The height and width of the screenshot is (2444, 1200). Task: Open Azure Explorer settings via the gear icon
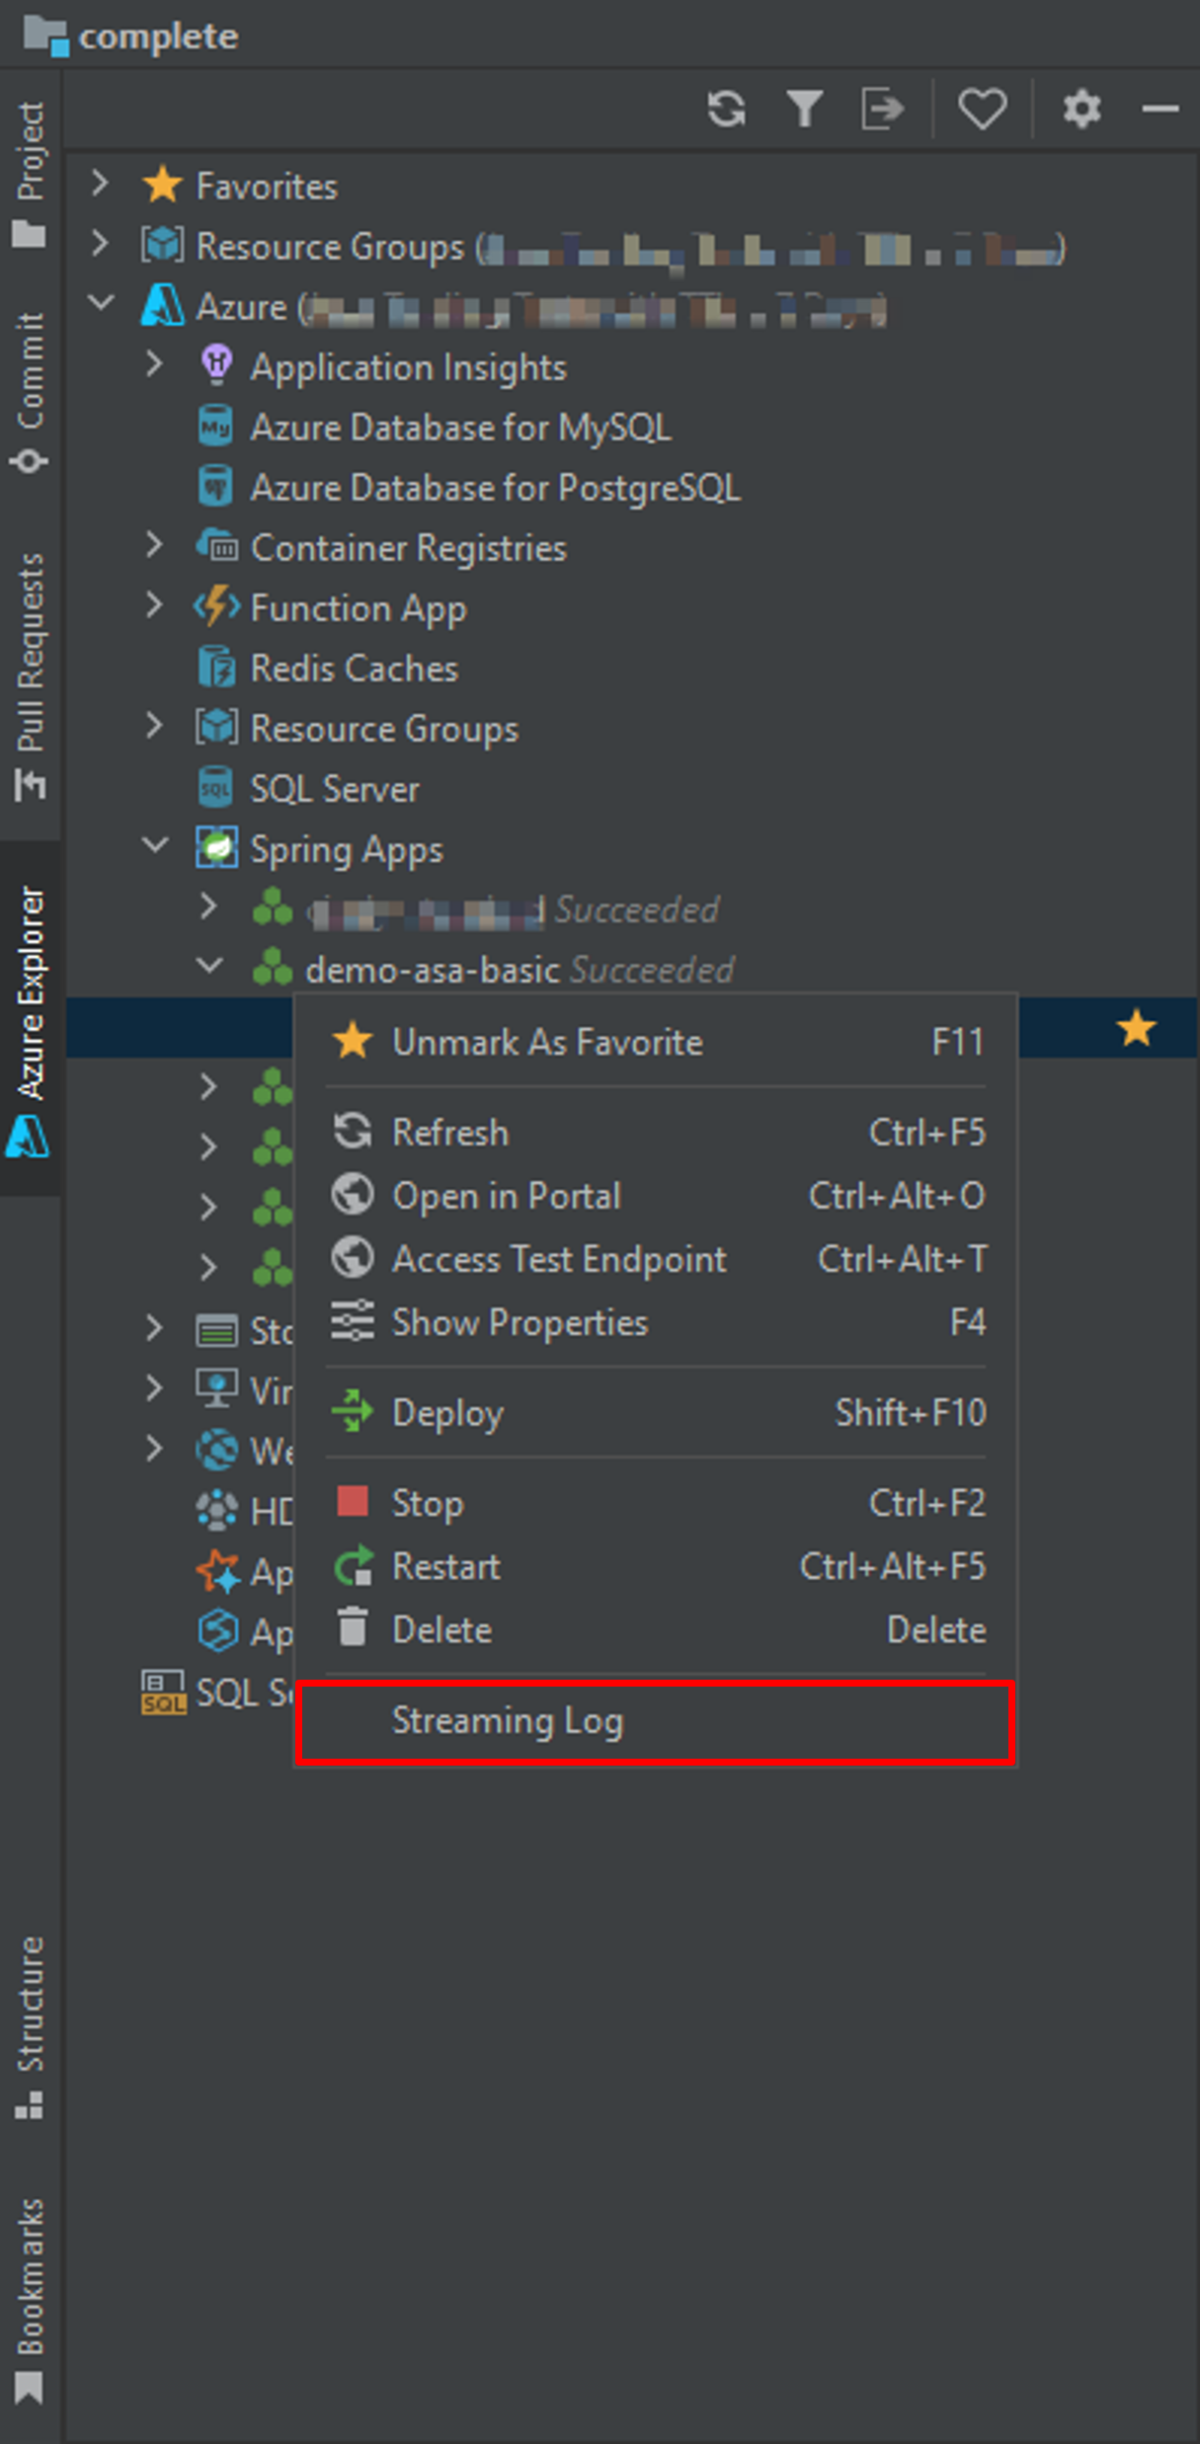point(1080,110)
